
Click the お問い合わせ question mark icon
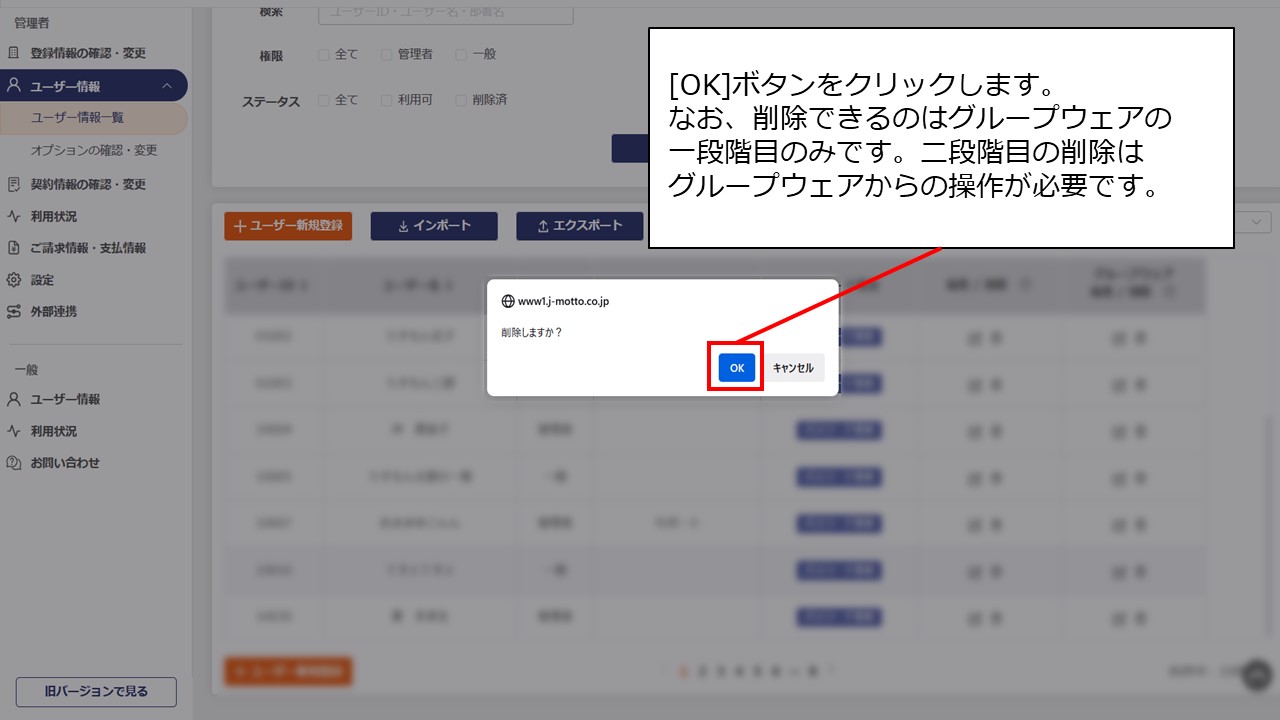point(14,462)
